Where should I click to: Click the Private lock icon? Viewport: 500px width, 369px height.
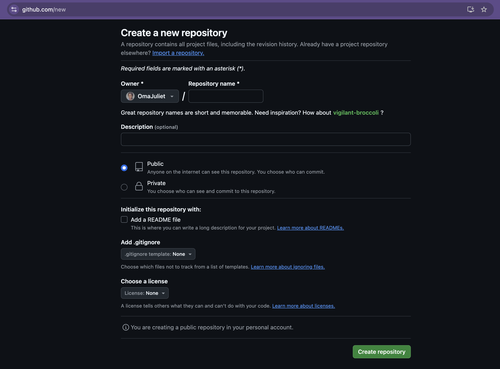click(139, 186)
